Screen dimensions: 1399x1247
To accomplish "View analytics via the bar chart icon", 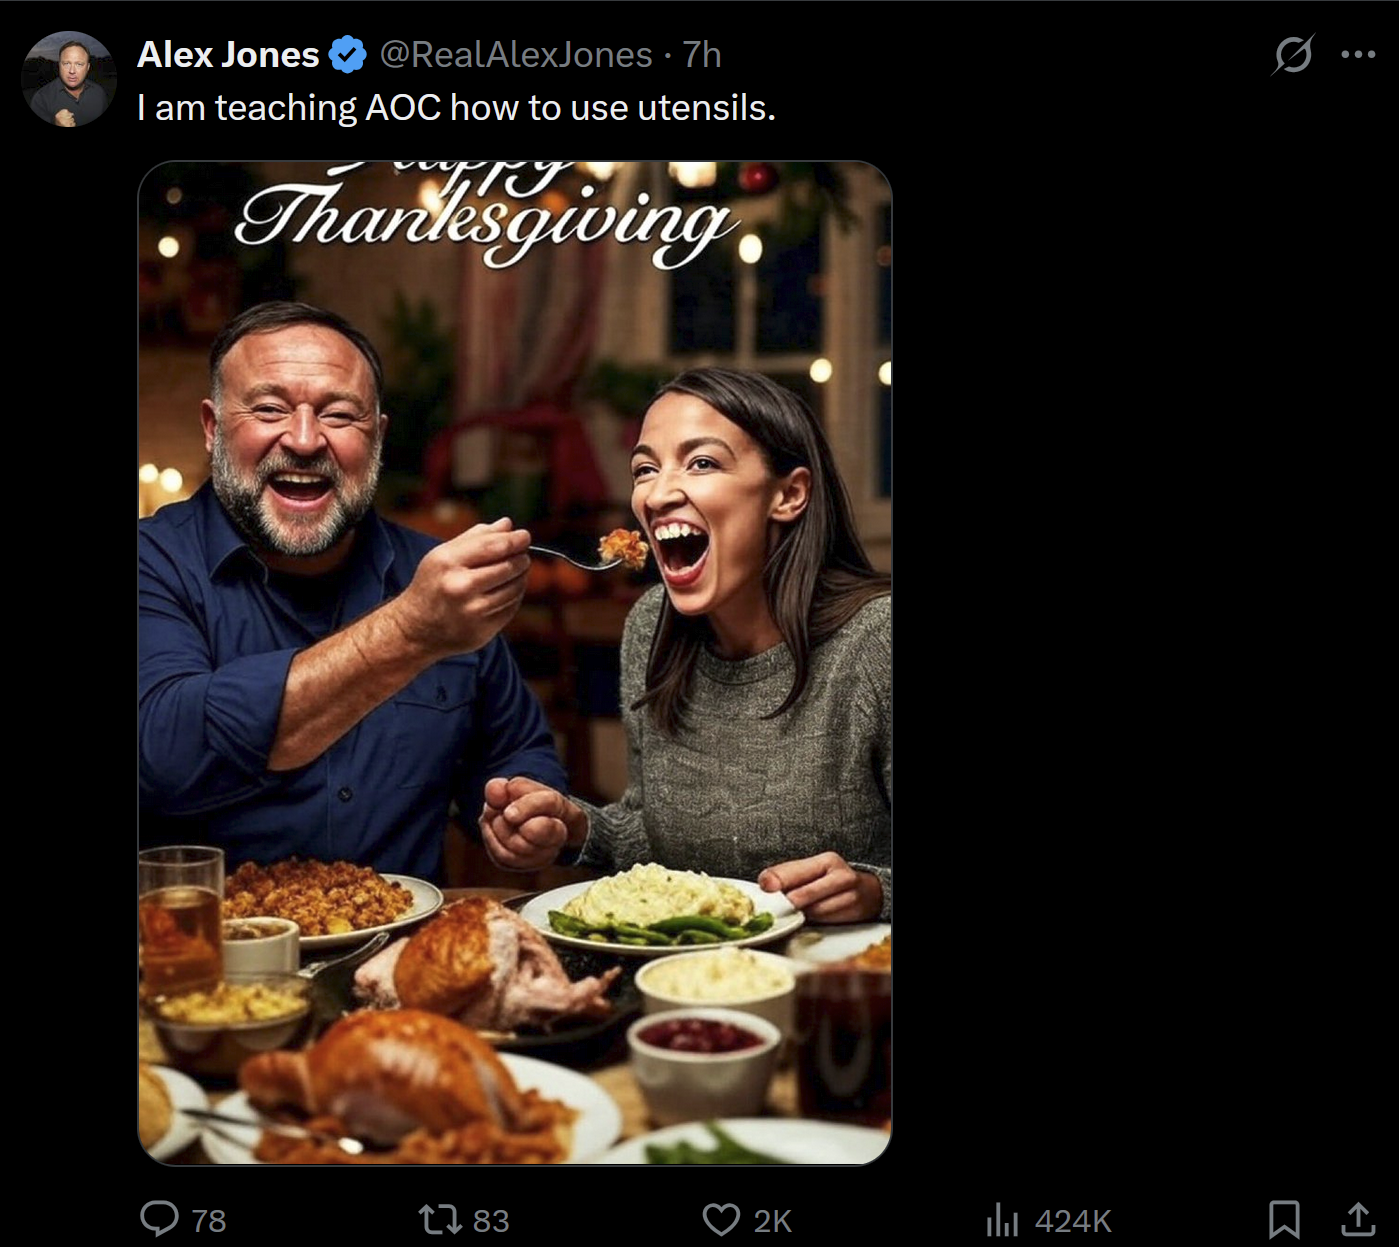I will coord(1002,1219).
